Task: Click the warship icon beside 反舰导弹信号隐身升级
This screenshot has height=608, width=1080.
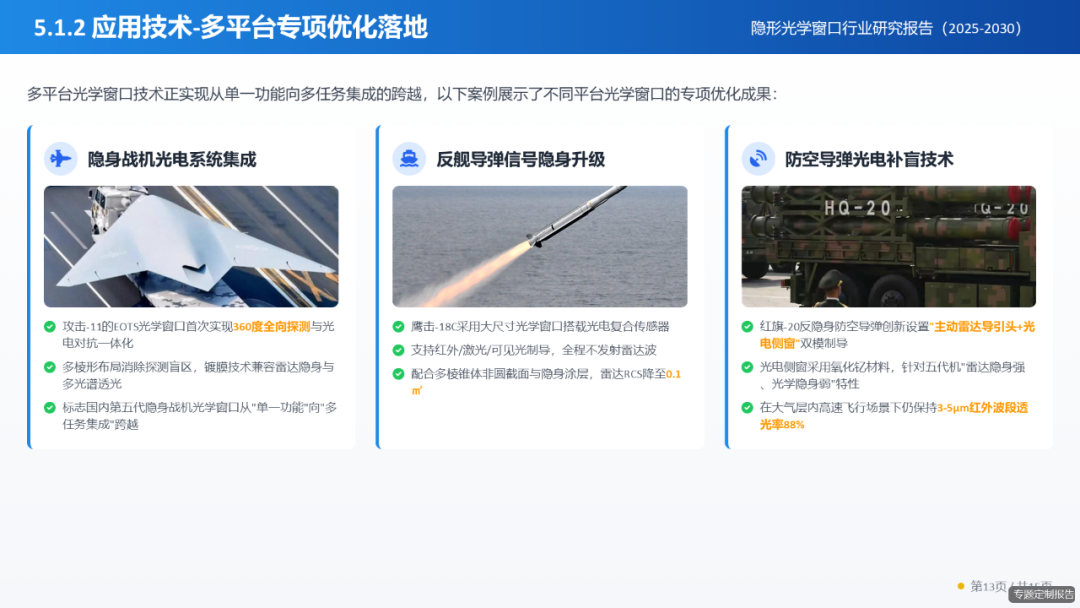Action: [410, 159]
